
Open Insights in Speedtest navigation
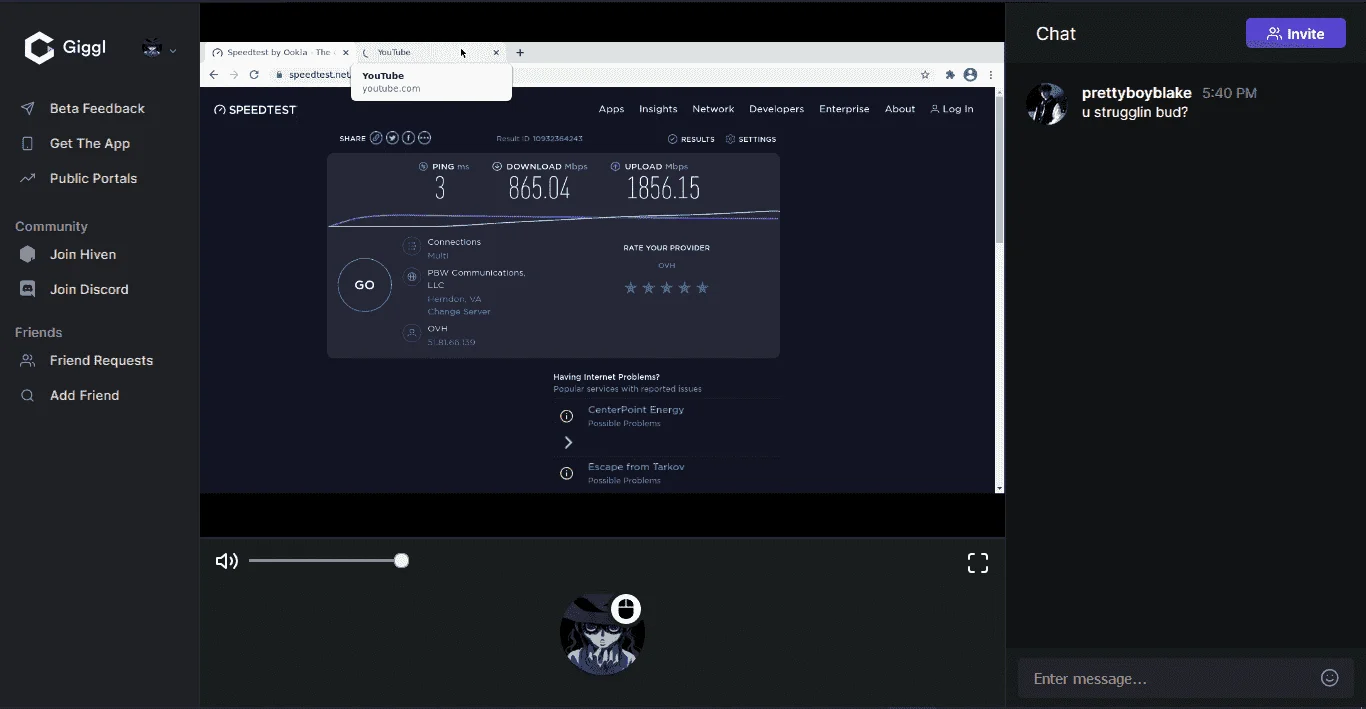pyautogui.click(x=658, y=109)
